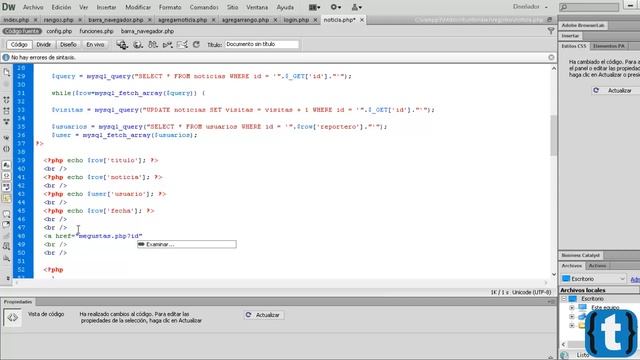Enable En vivo live view
Image resolution: width=640 pixels, height=360 pixels.
[95, 44]
